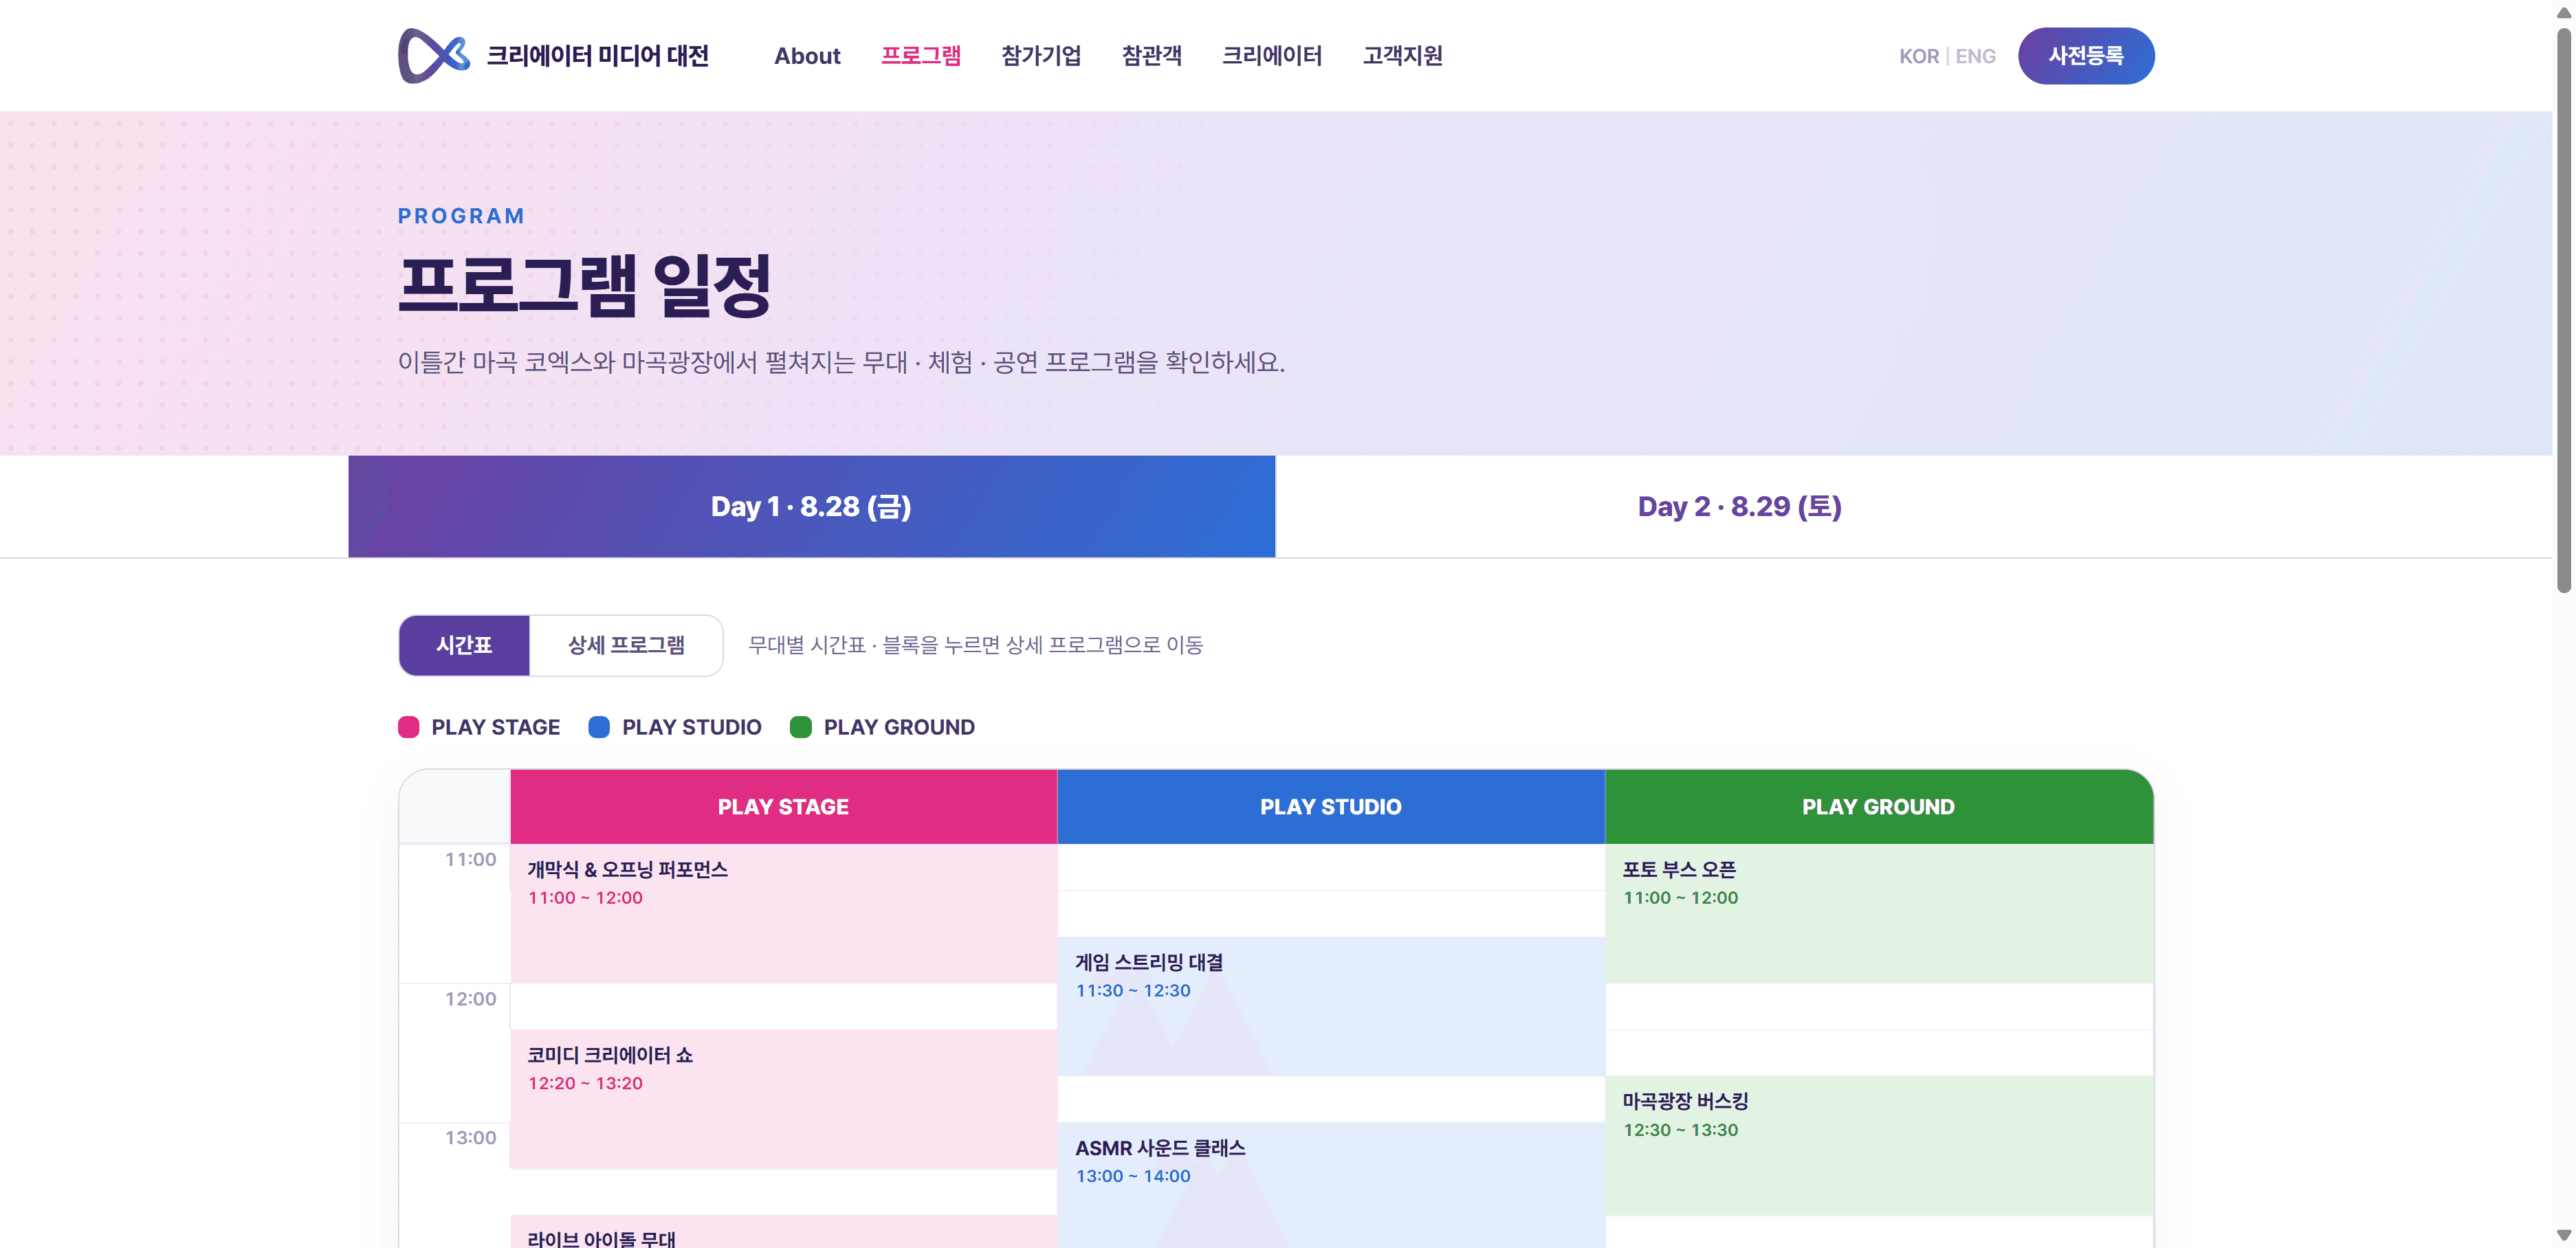Select the Day 1 · 8.28 (금) tab
2576x1248 pixels.
tap(811, 506)
